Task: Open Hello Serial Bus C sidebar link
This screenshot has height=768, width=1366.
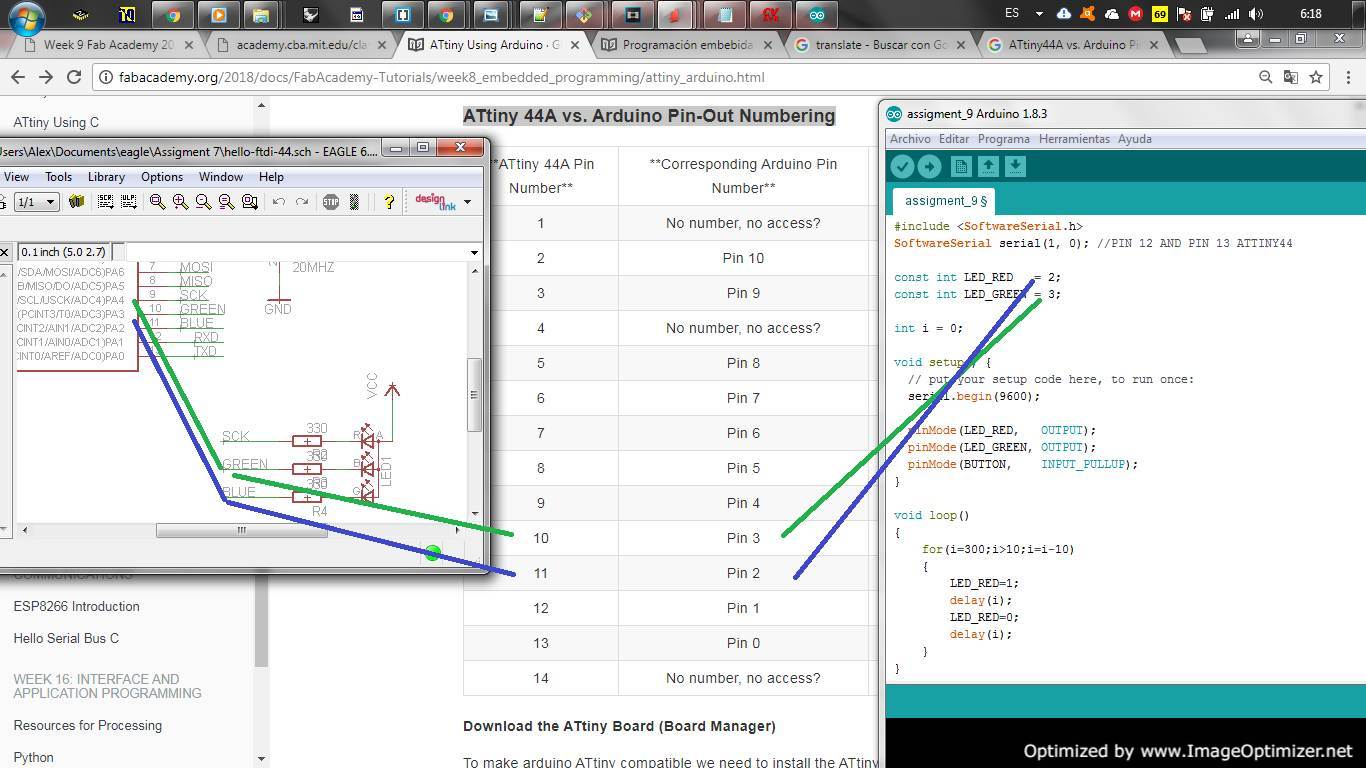Action: coord(66,638)
